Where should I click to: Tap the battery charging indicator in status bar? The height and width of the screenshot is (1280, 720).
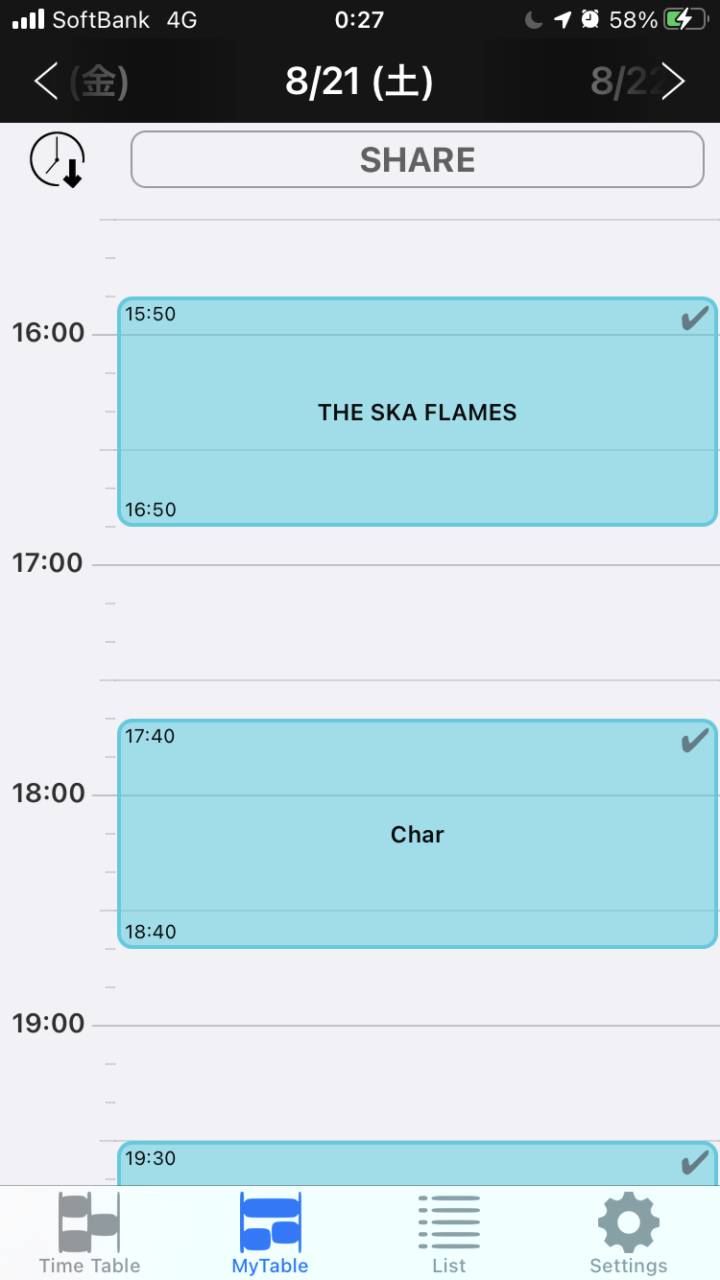(x=691, y=19)
